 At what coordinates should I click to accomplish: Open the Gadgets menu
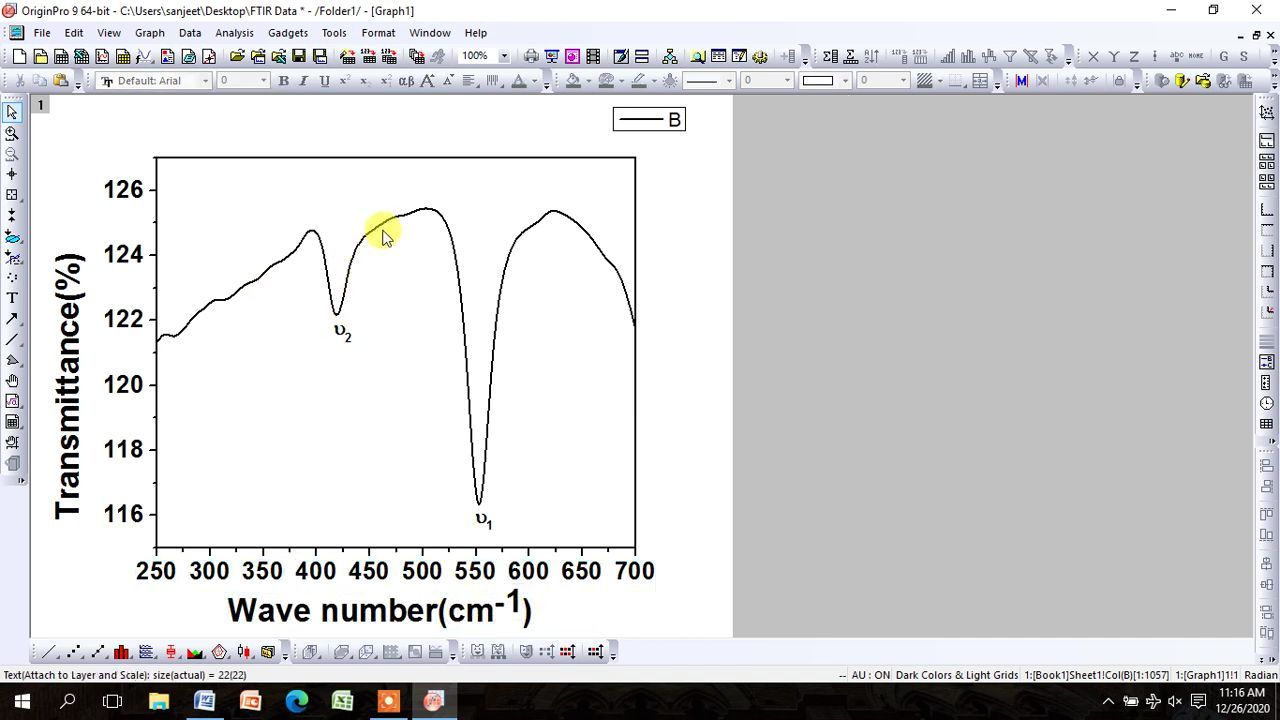[x=288, y=33]
